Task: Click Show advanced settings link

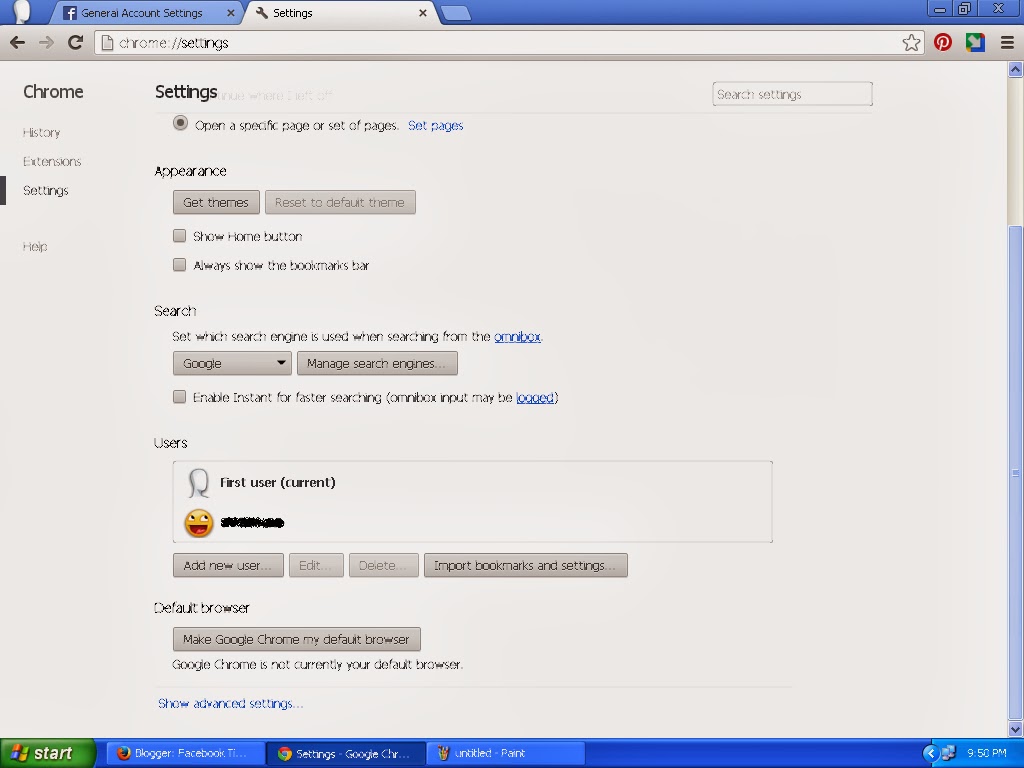Action: [231, 703]
